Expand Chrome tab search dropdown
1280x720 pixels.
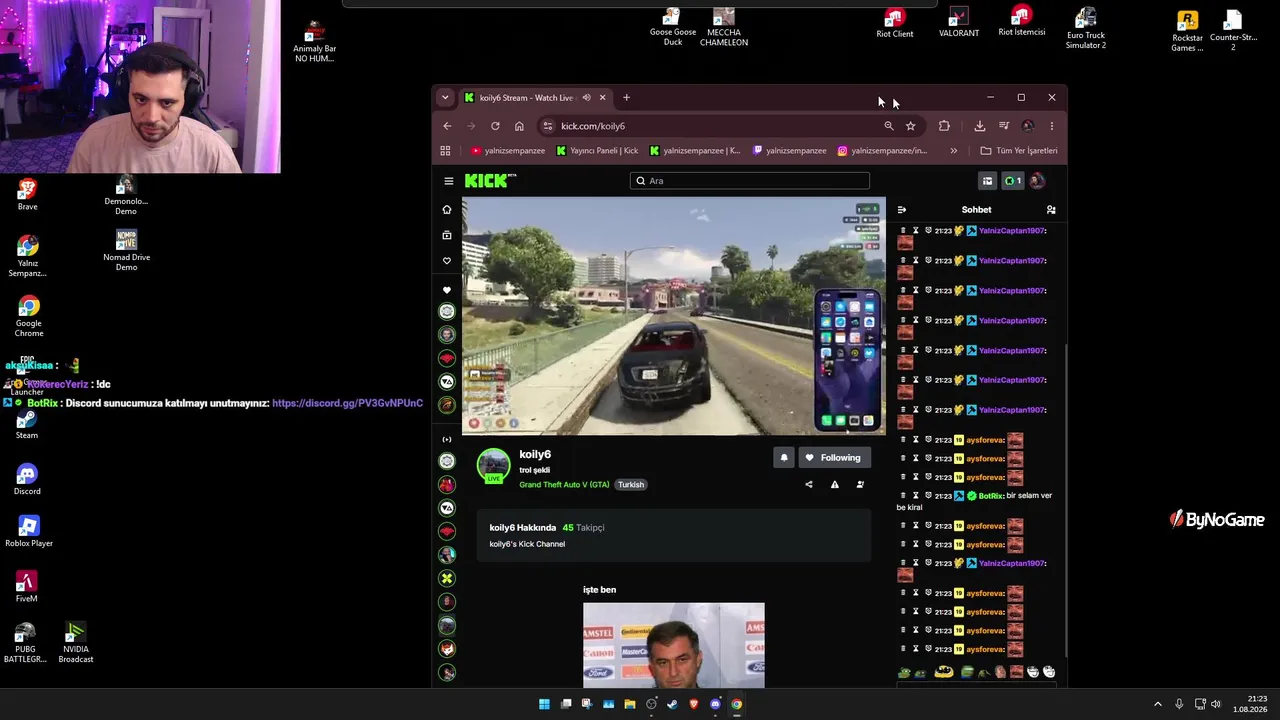[x=445, y=98]
